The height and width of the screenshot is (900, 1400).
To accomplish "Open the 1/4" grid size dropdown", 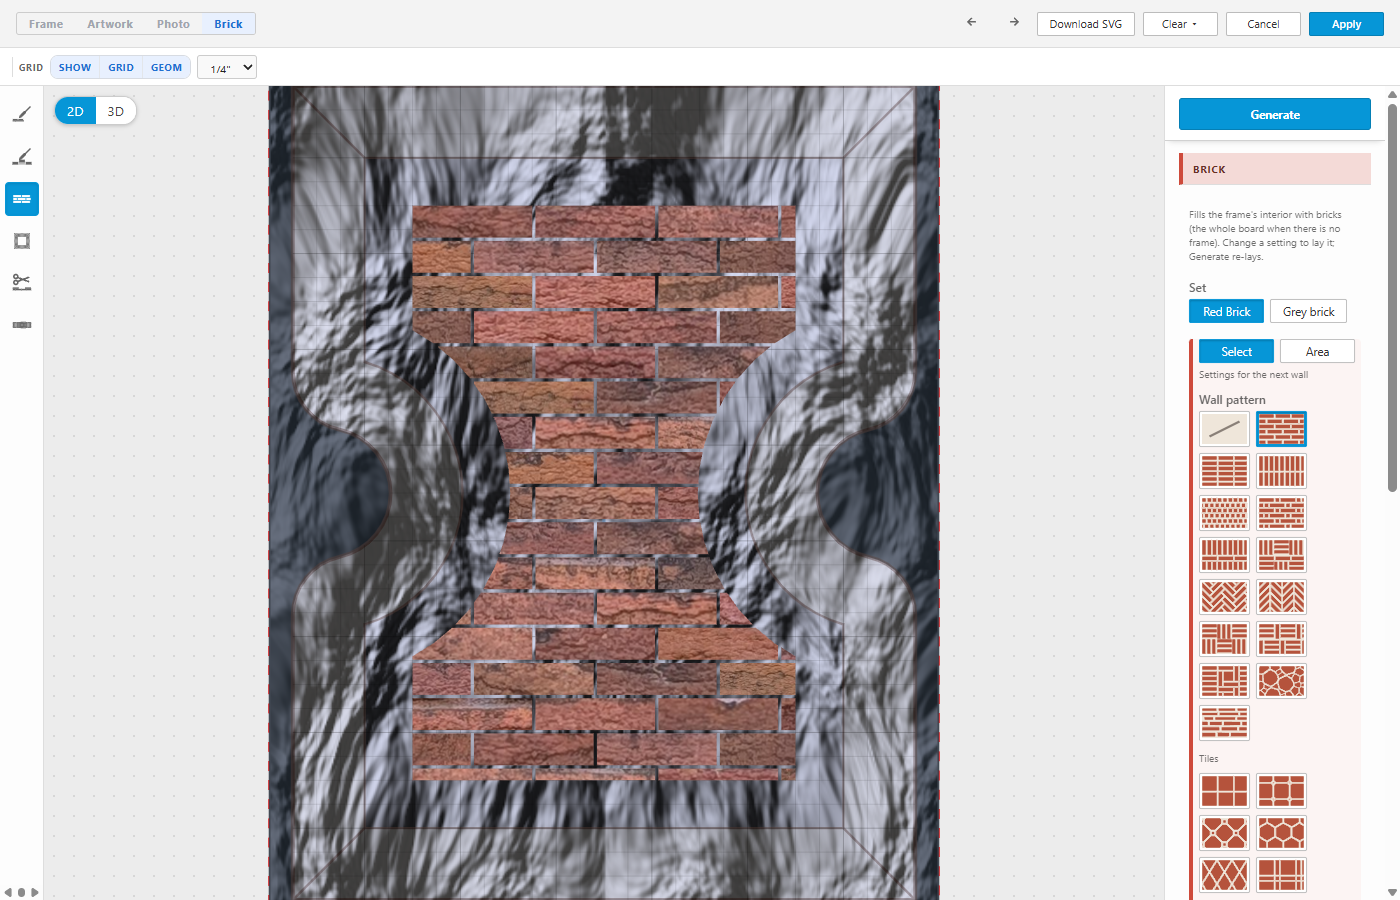I will pyautogui.click(x=227, y=68).
